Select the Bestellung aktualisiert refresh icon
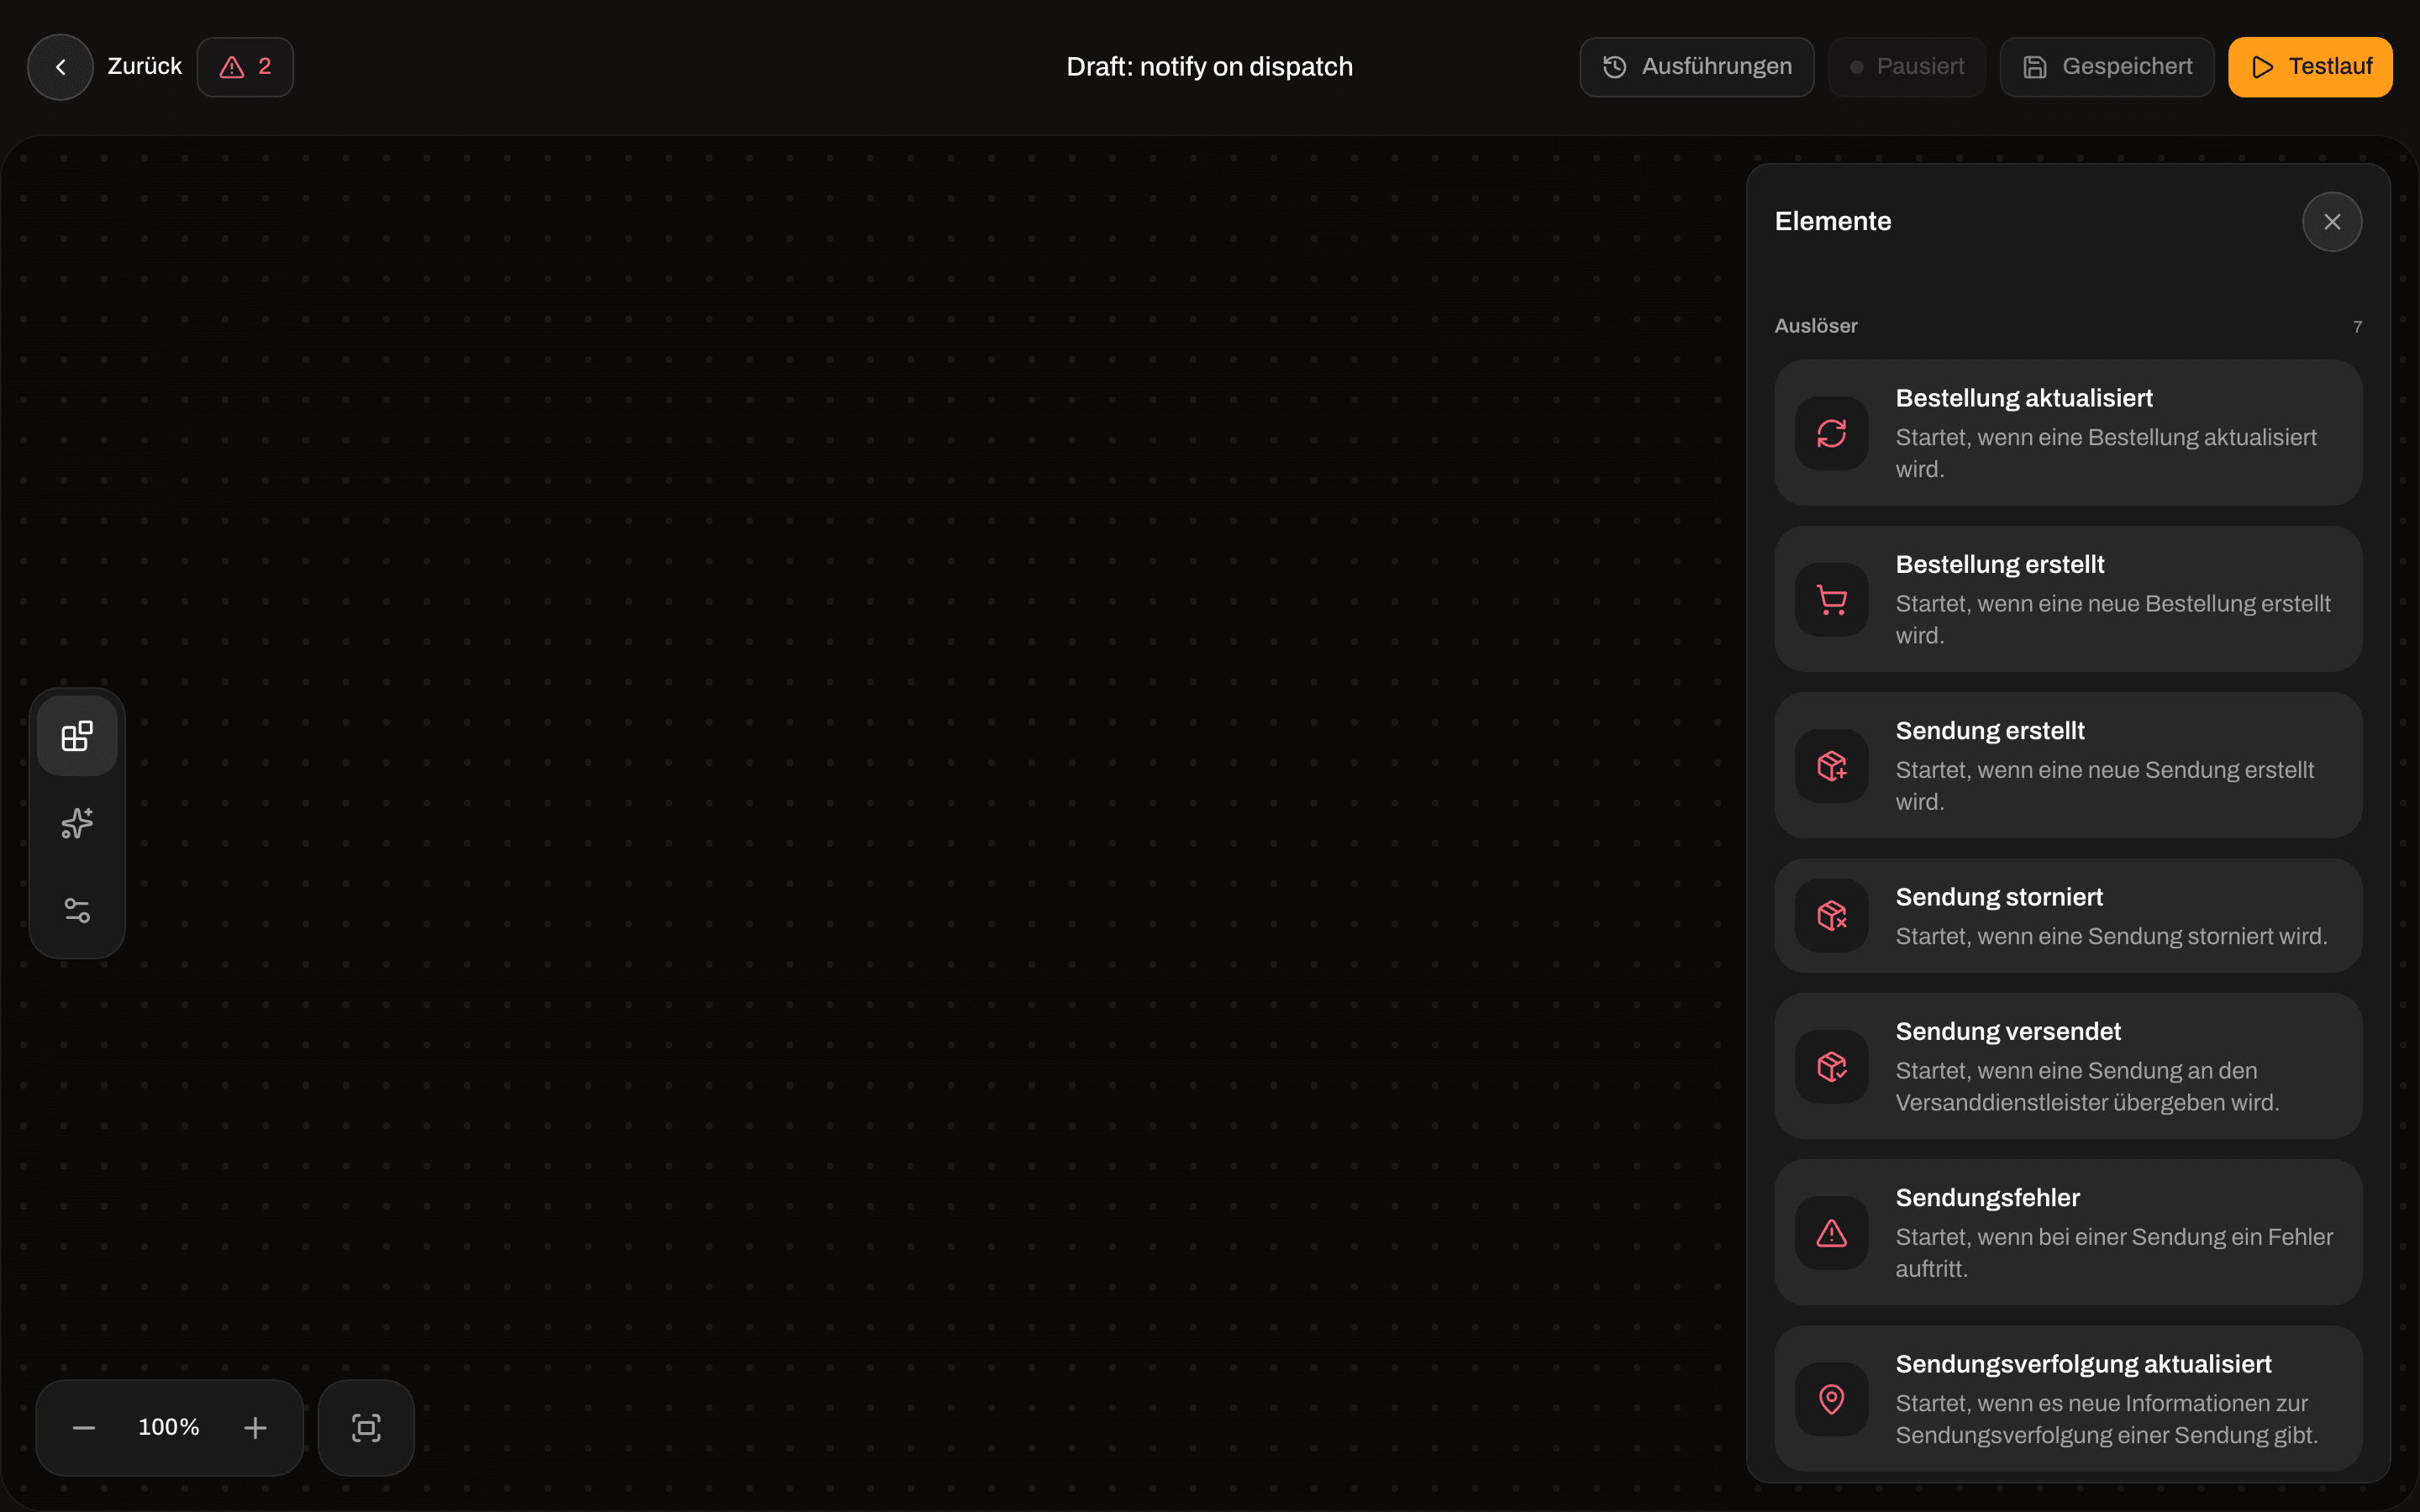The image size is (2420, 1512). click(1831, 433)
